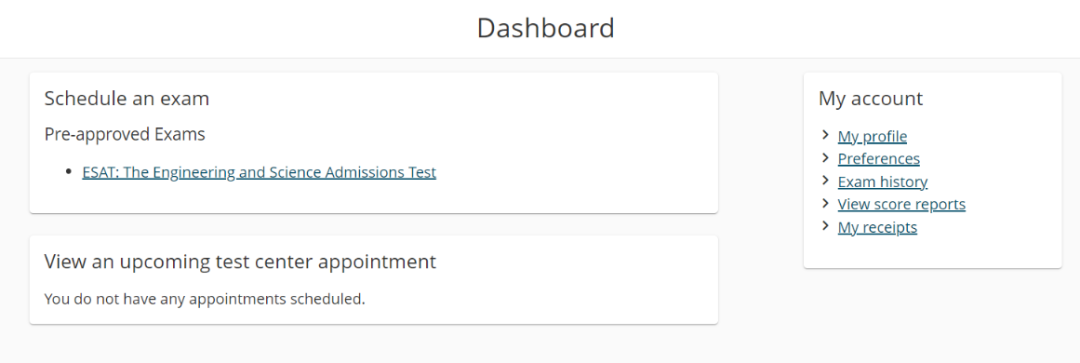1080x363 pixels.
Task: Open My receipts
Action: pos(877,227)
